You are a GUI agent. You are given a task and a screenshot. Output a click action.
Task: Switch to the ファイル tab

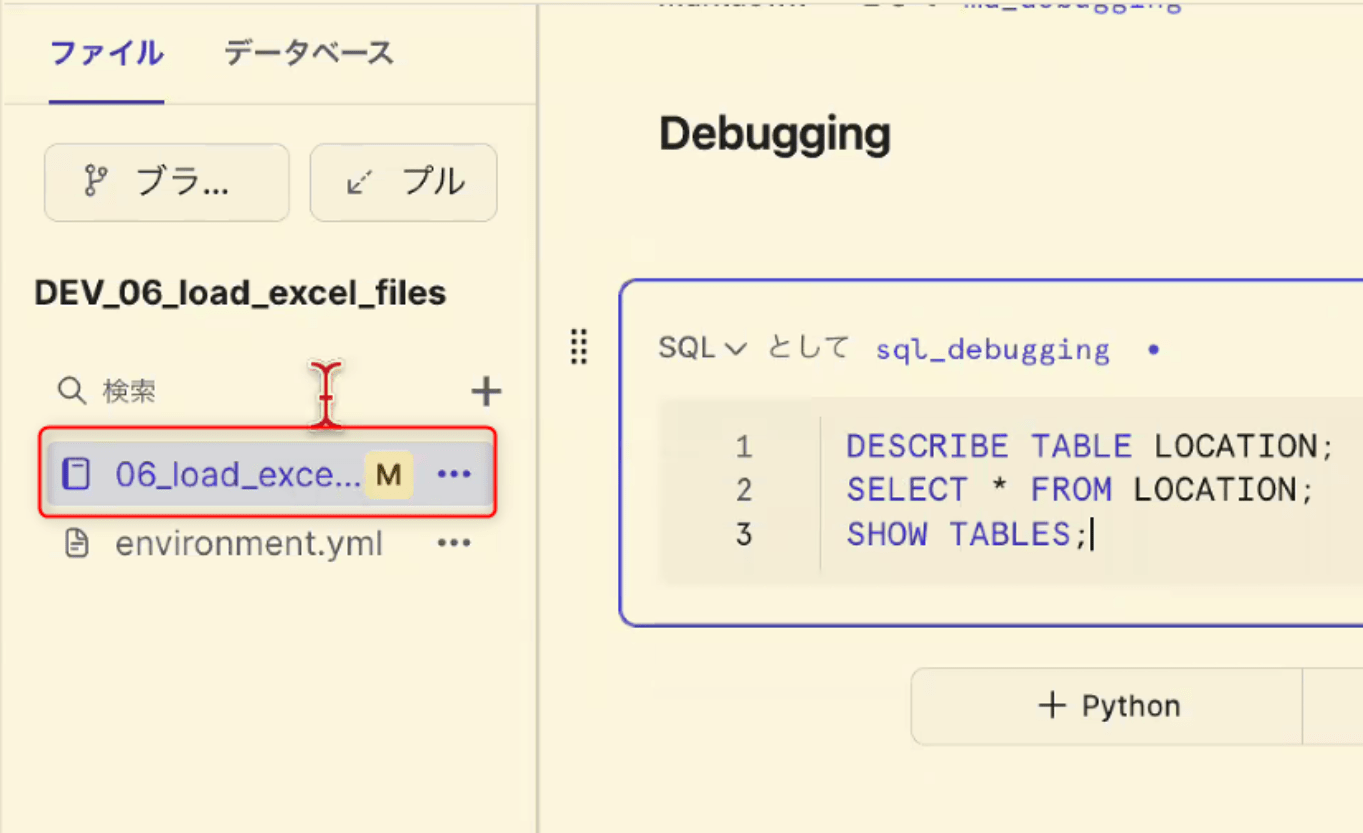(x=106, y=53)
